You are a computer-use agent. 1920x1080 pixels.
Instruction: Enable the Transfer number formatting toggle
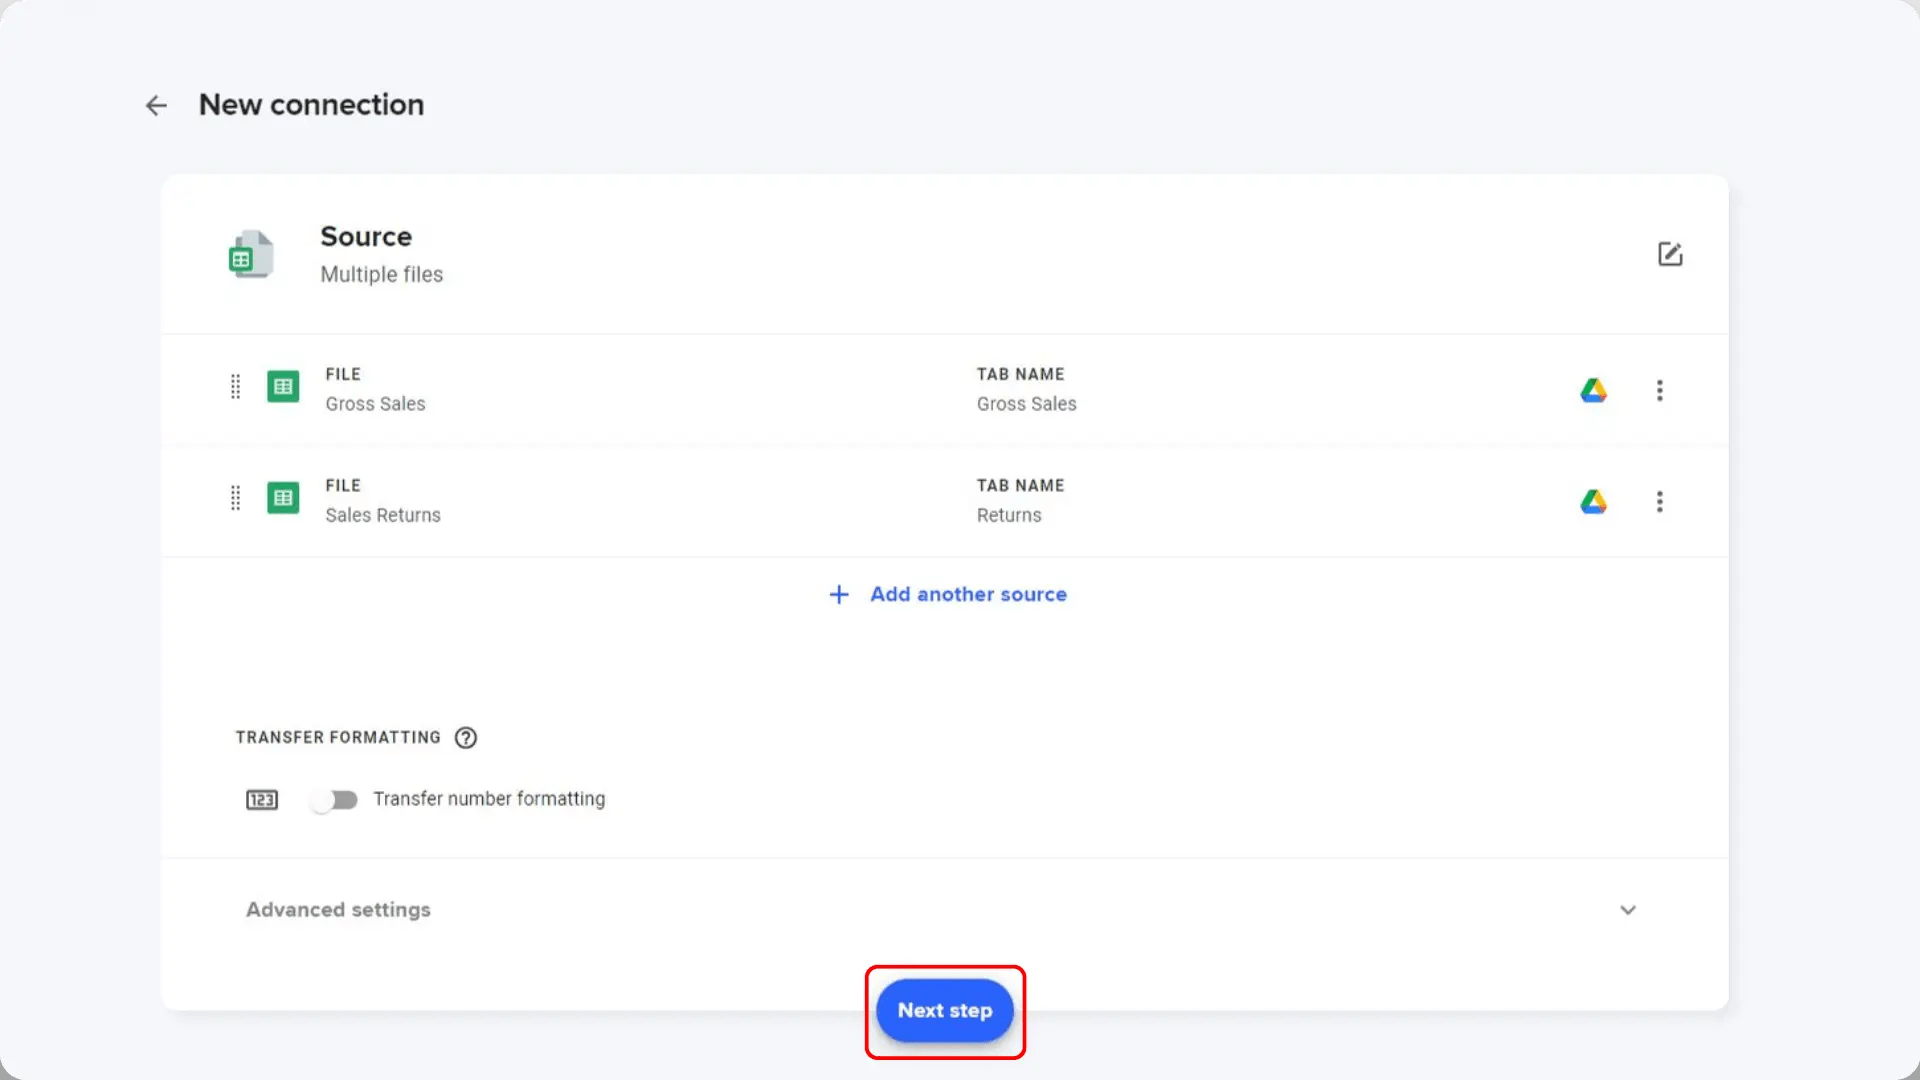pyautogui.click(x=335, y=799)
